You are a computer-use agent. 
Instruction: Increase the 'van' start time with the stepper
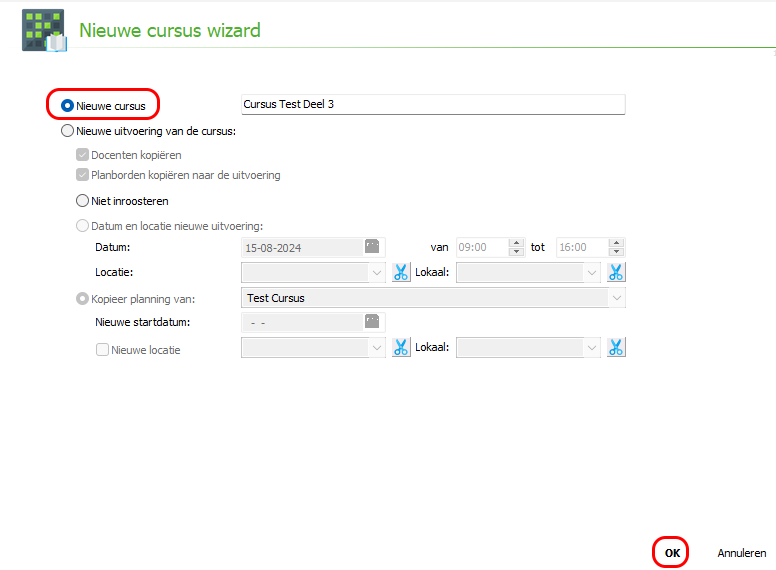tap(516, 243)
